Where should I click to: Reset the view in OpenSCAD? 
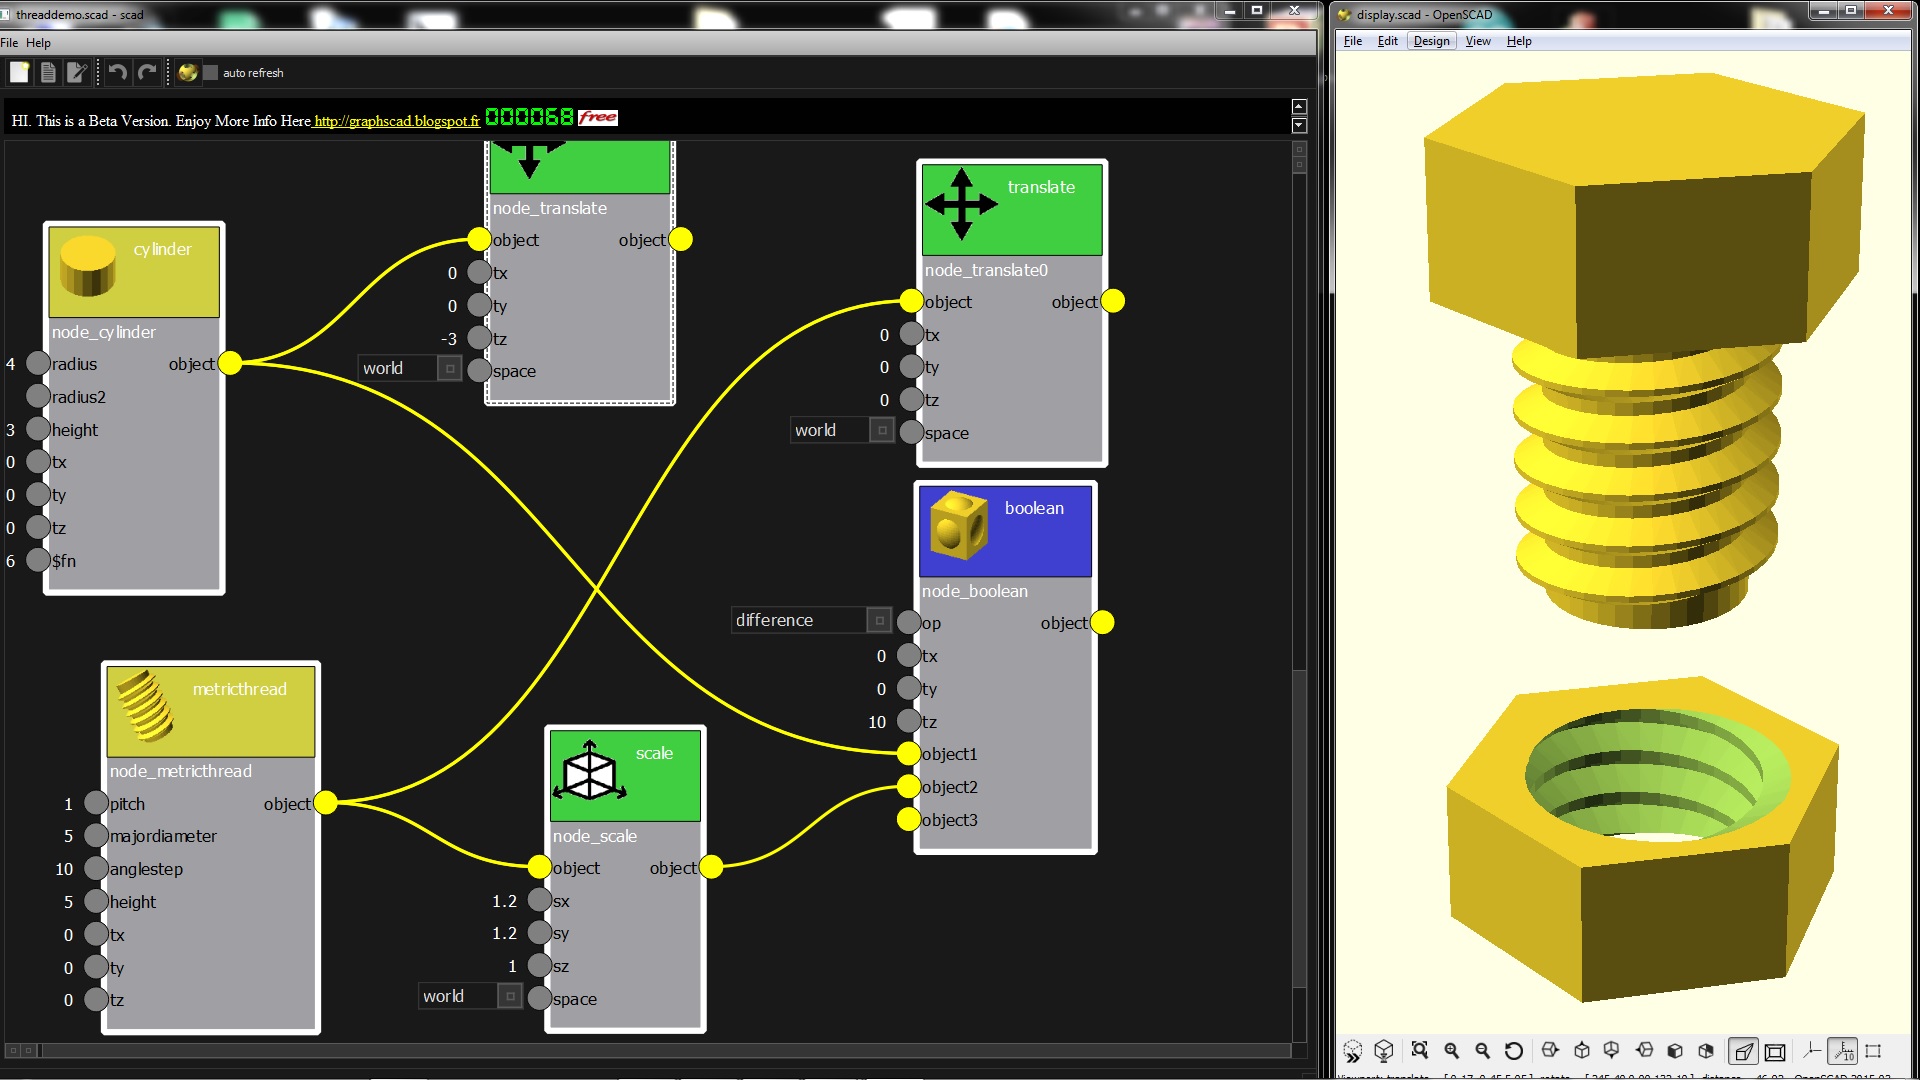tap(1514, 1050)
